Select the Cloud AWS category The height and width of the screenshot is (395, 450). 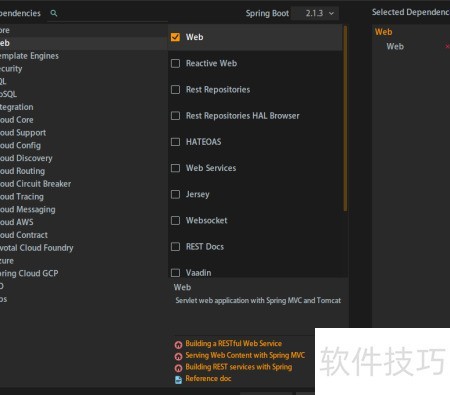click(x=17, y=222)
